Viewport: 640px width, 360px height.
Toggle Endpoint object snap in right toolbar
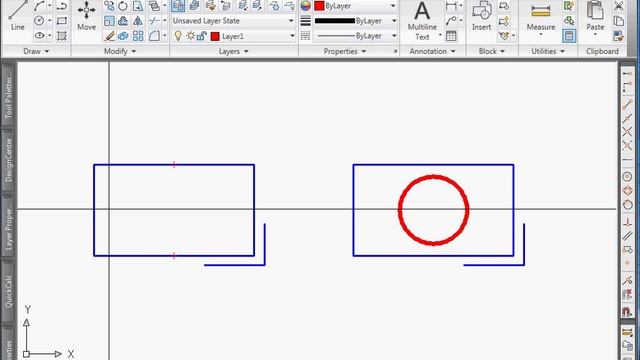627,104
